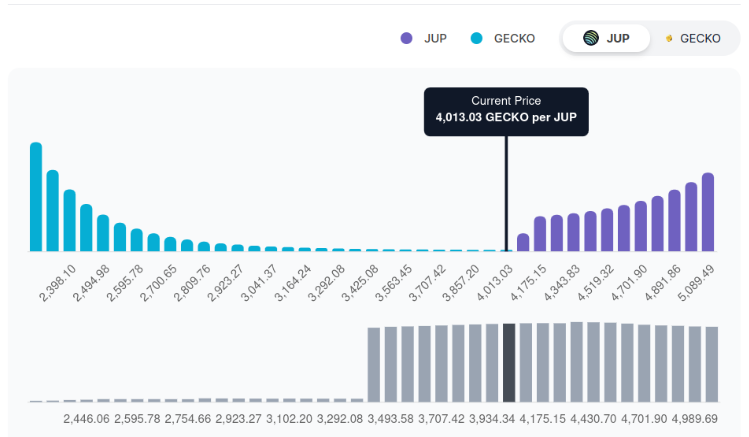Click the 4,430.70 lower axis label

(x=593, y=419)
